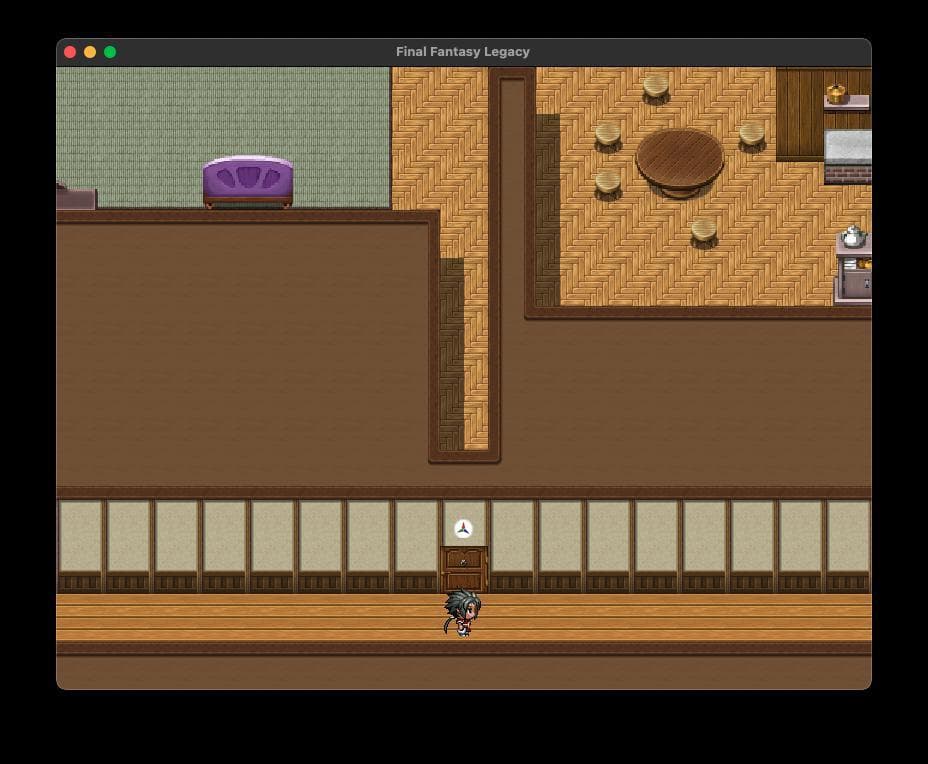Screen dimensions: 928x764
Task: Click the stool below the round table
Action: (704, 232)
